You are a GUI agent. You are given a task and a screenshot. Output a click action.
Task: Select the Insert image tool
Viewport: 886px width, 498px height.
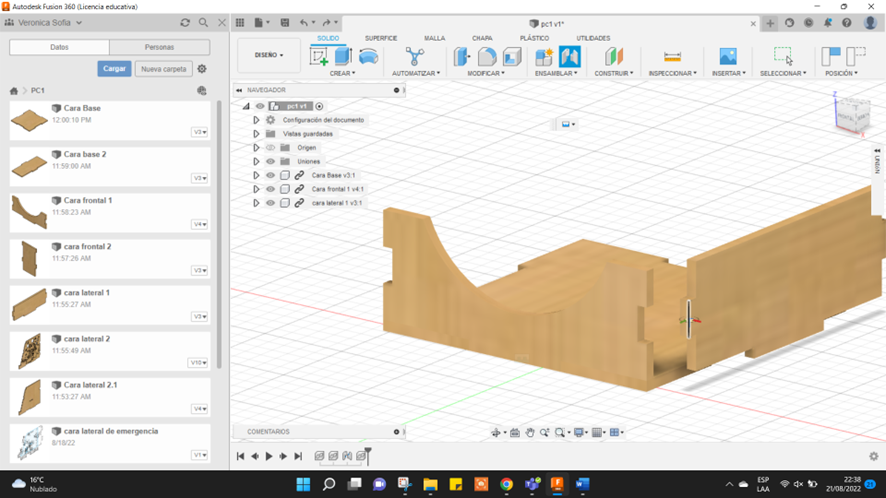pos(728,57)
